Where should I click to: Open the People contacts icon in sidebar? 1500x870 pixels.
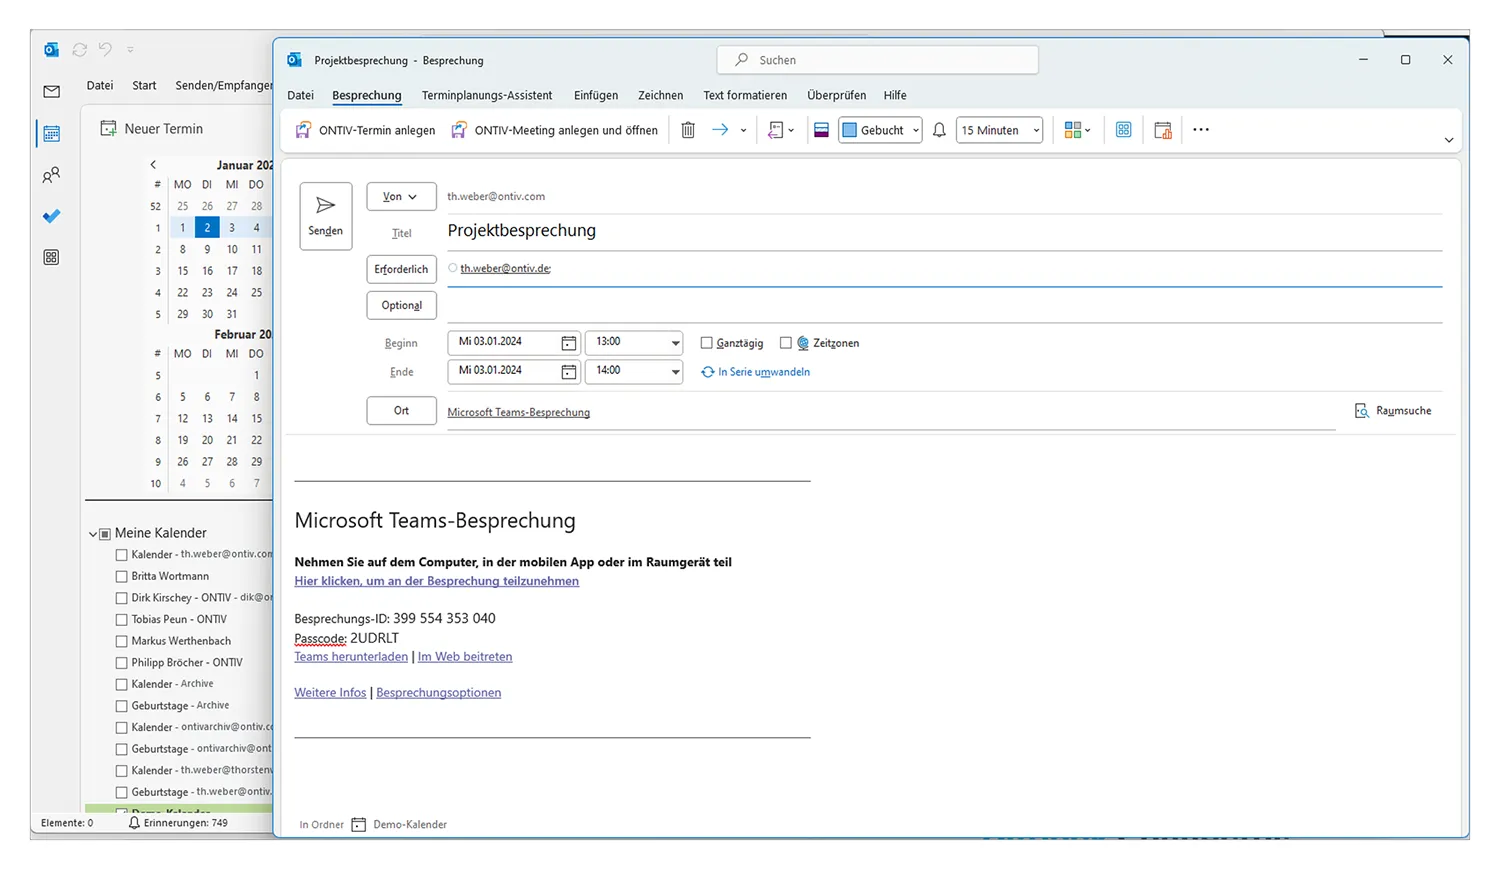point(52,175)
